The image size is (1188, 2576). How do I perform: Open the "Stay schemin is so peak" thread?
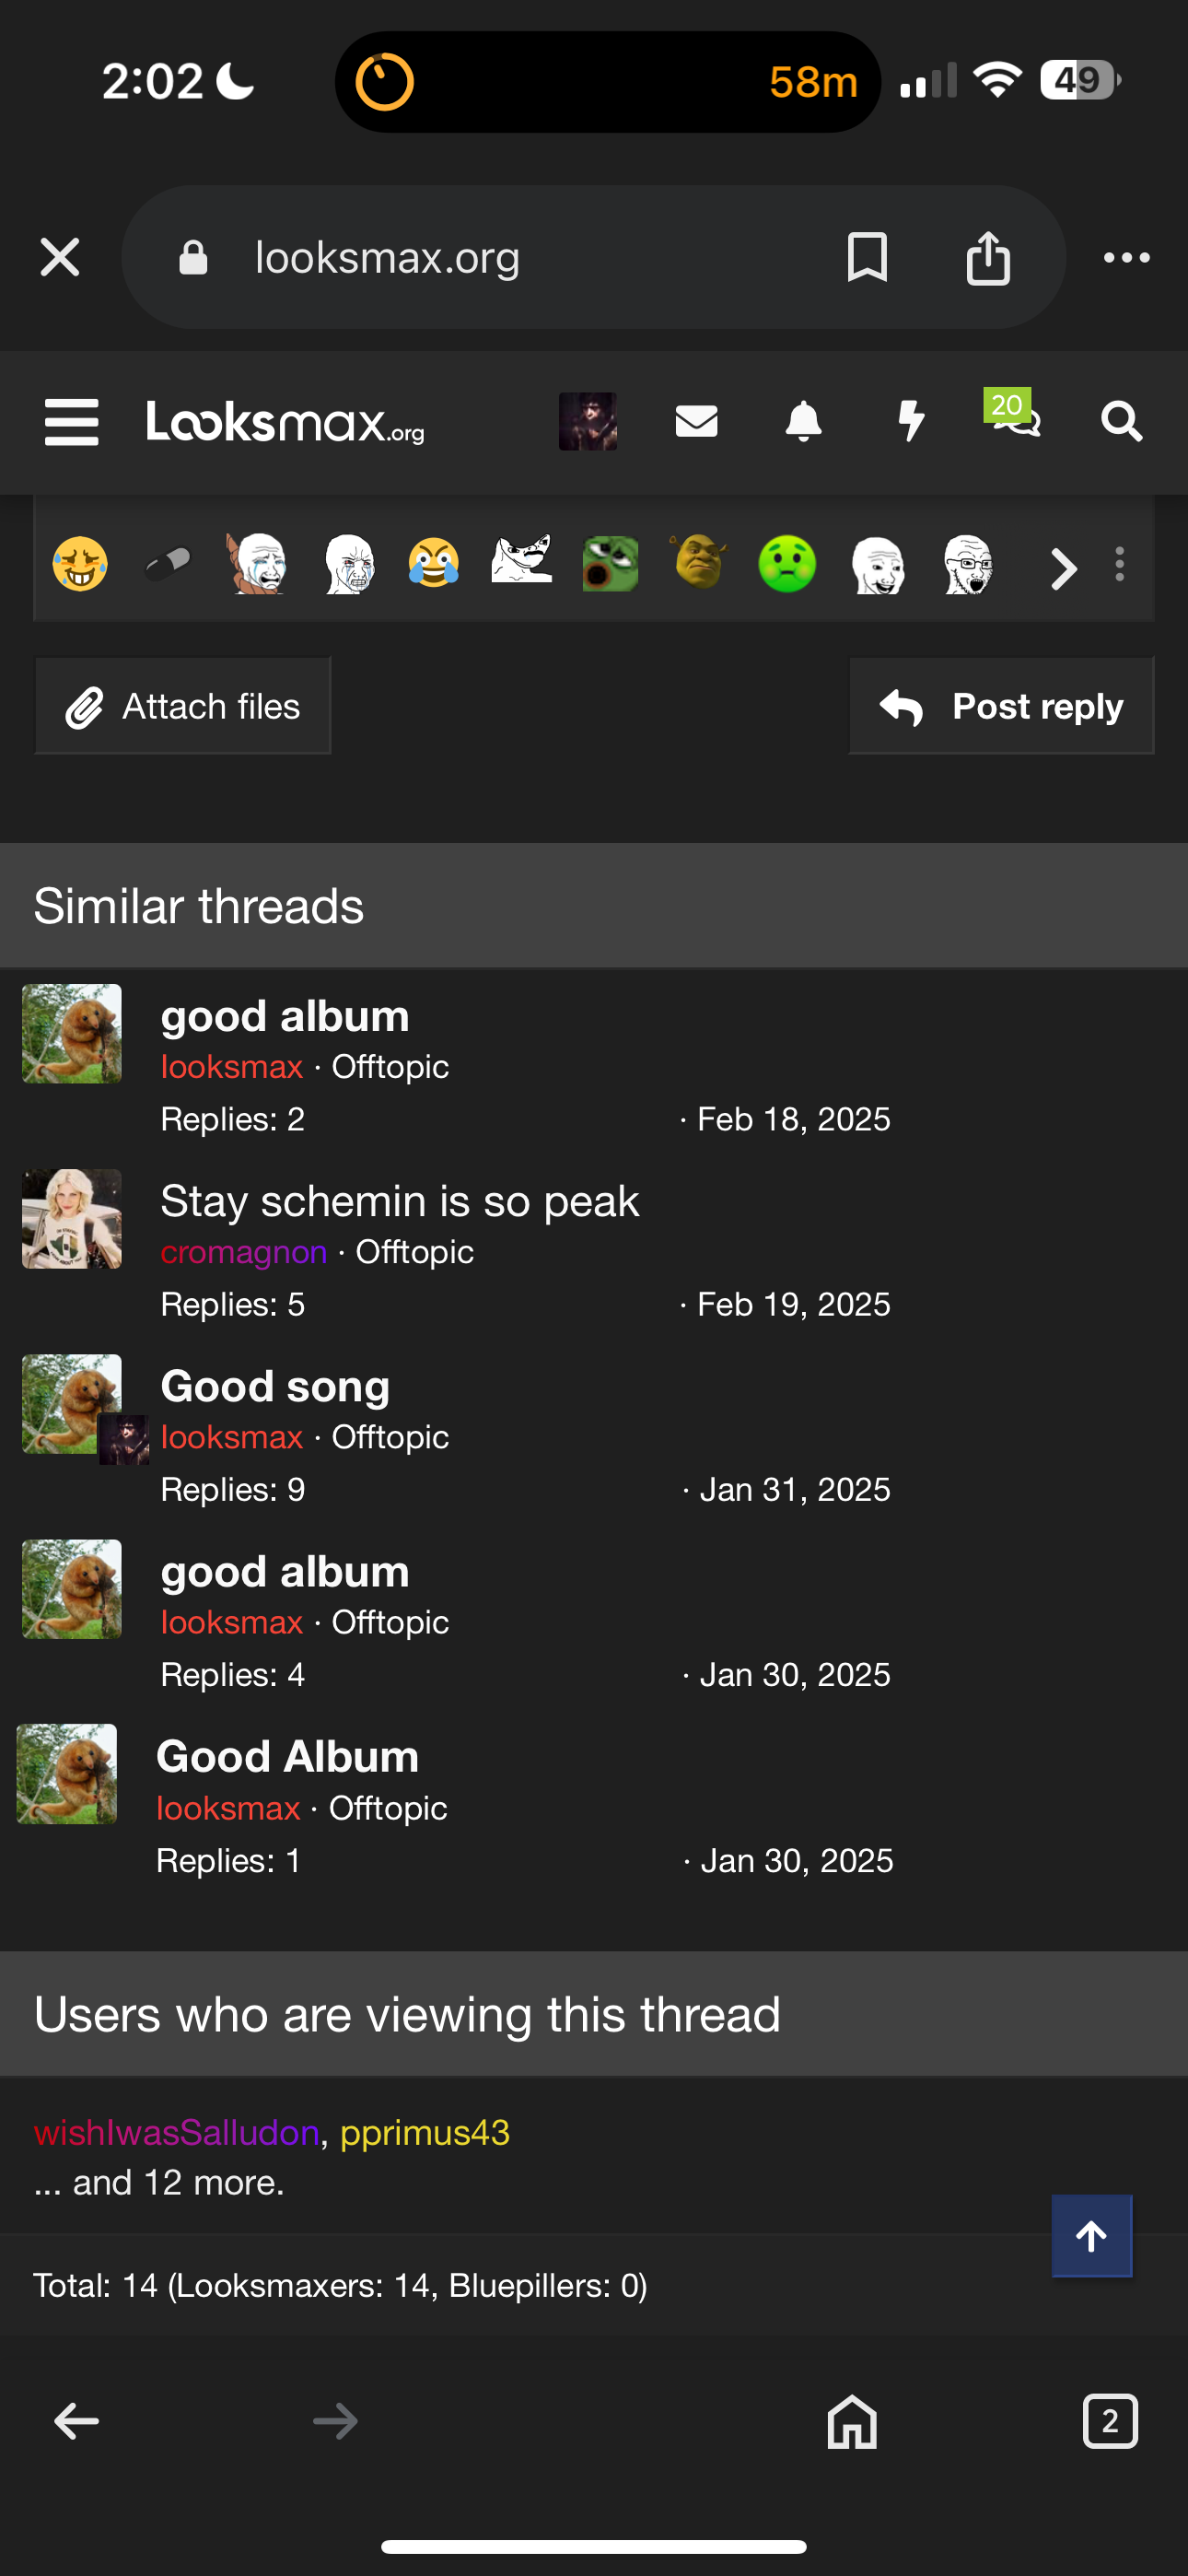pyautogui.click(x=399, y=1201)
